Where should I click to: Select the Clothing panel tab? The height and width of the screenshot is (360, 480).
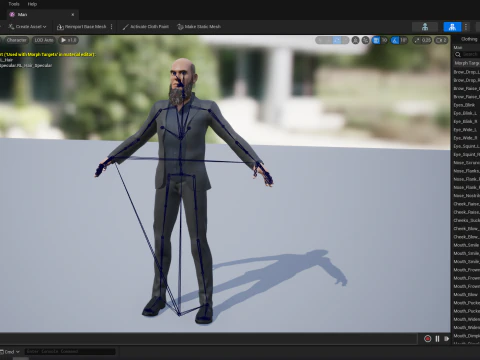[x=469, y=39]
